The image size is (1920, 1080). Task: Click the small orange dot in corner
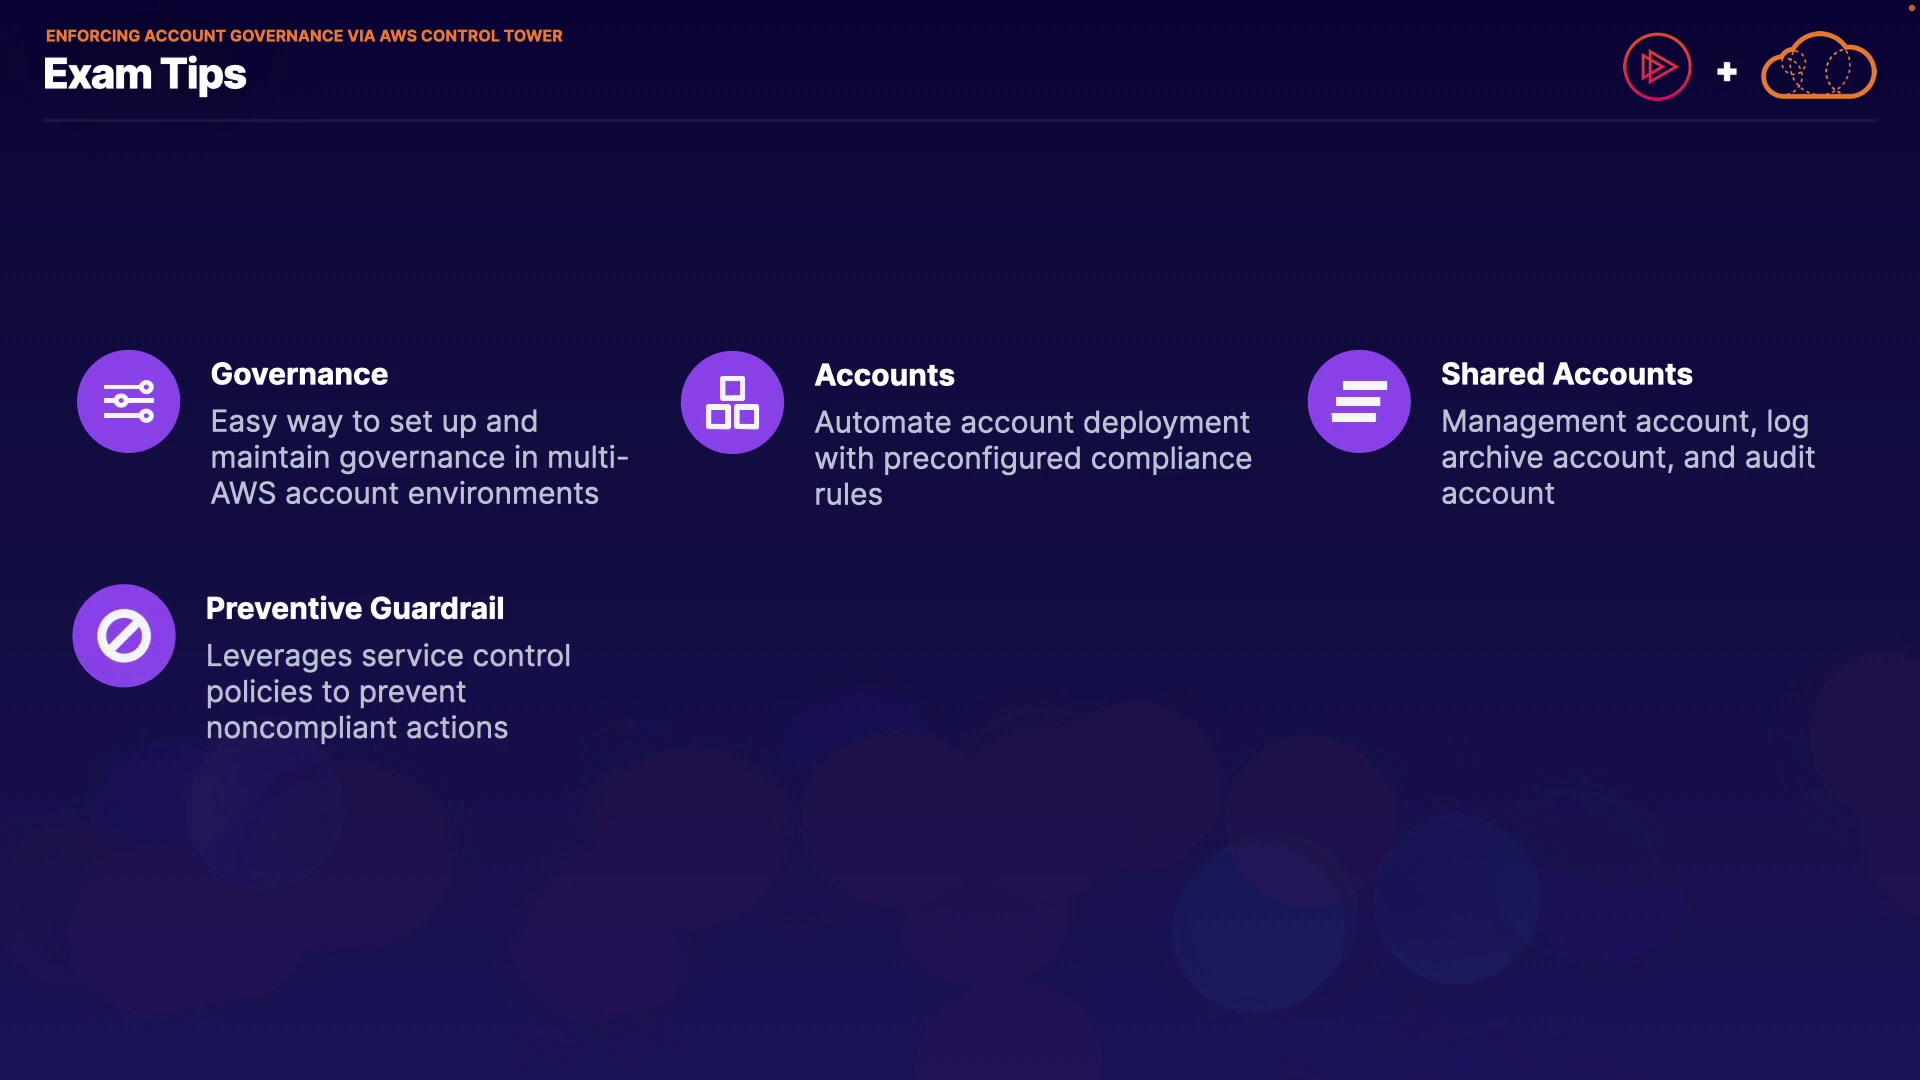click(1911, 8)
